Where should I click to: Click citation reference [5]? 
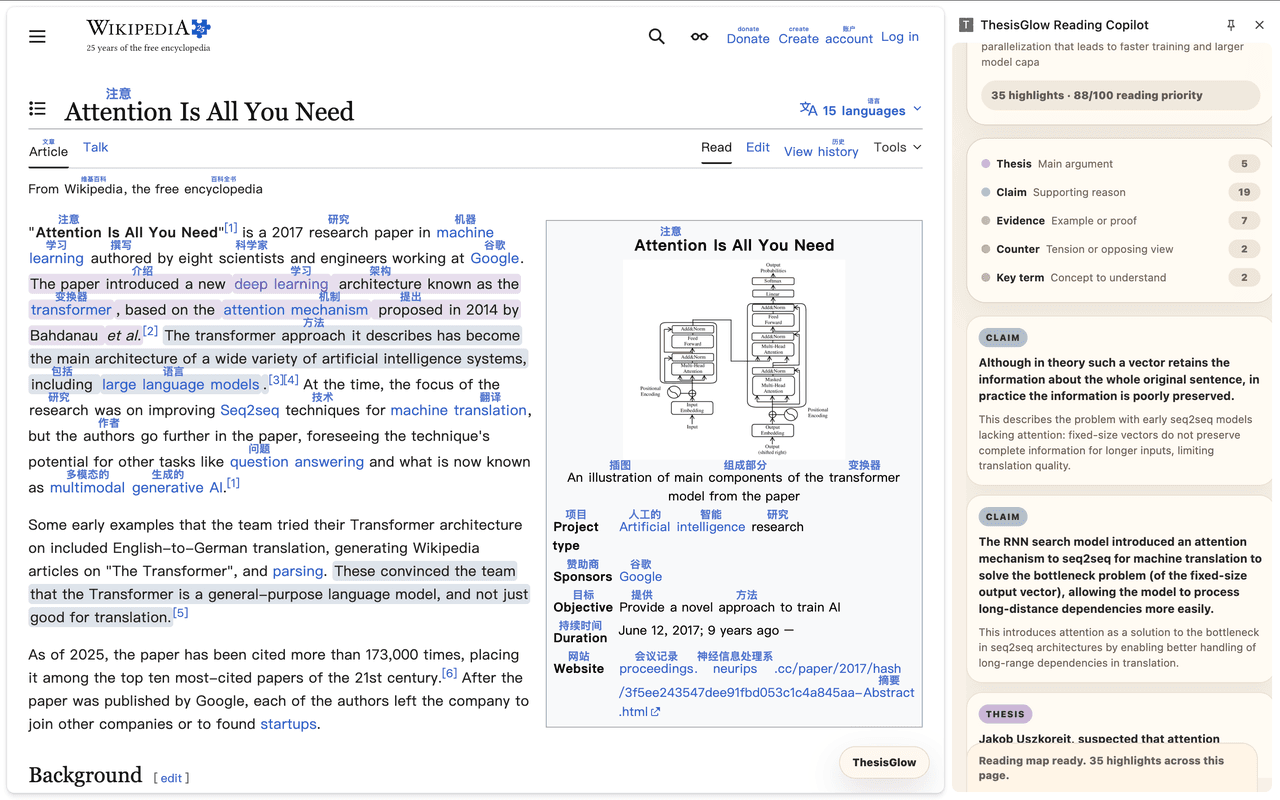pos(180,612)
